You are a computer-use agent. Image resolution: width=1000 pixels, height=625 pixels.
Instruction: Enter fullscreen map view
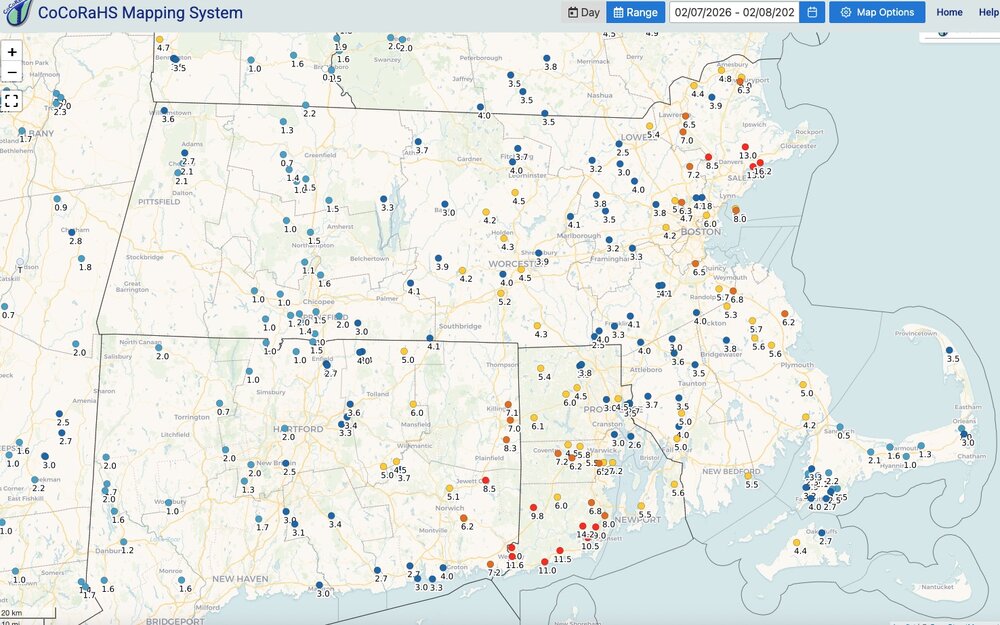(12, 100)
